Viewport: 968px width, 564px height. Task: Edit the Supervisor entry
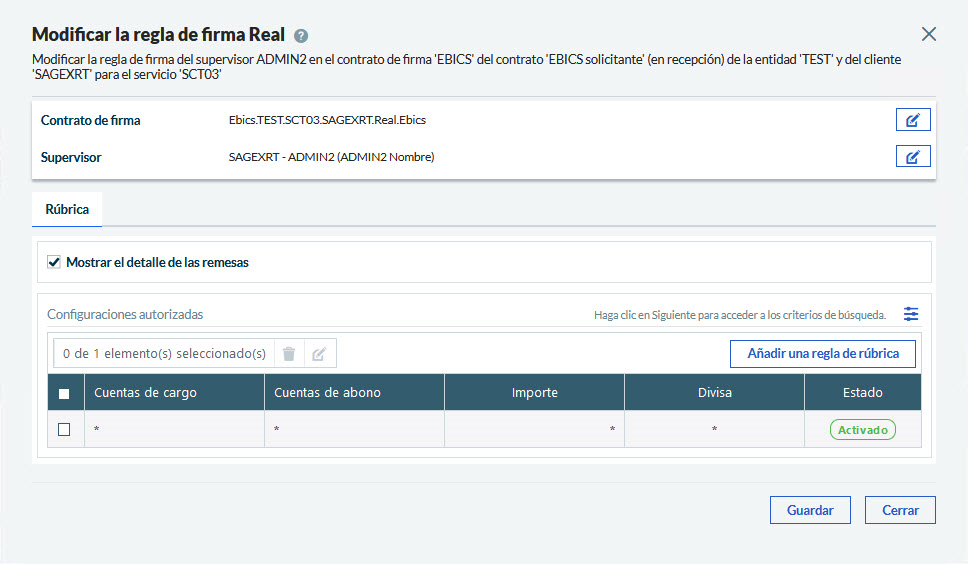[x=912, y=156]
